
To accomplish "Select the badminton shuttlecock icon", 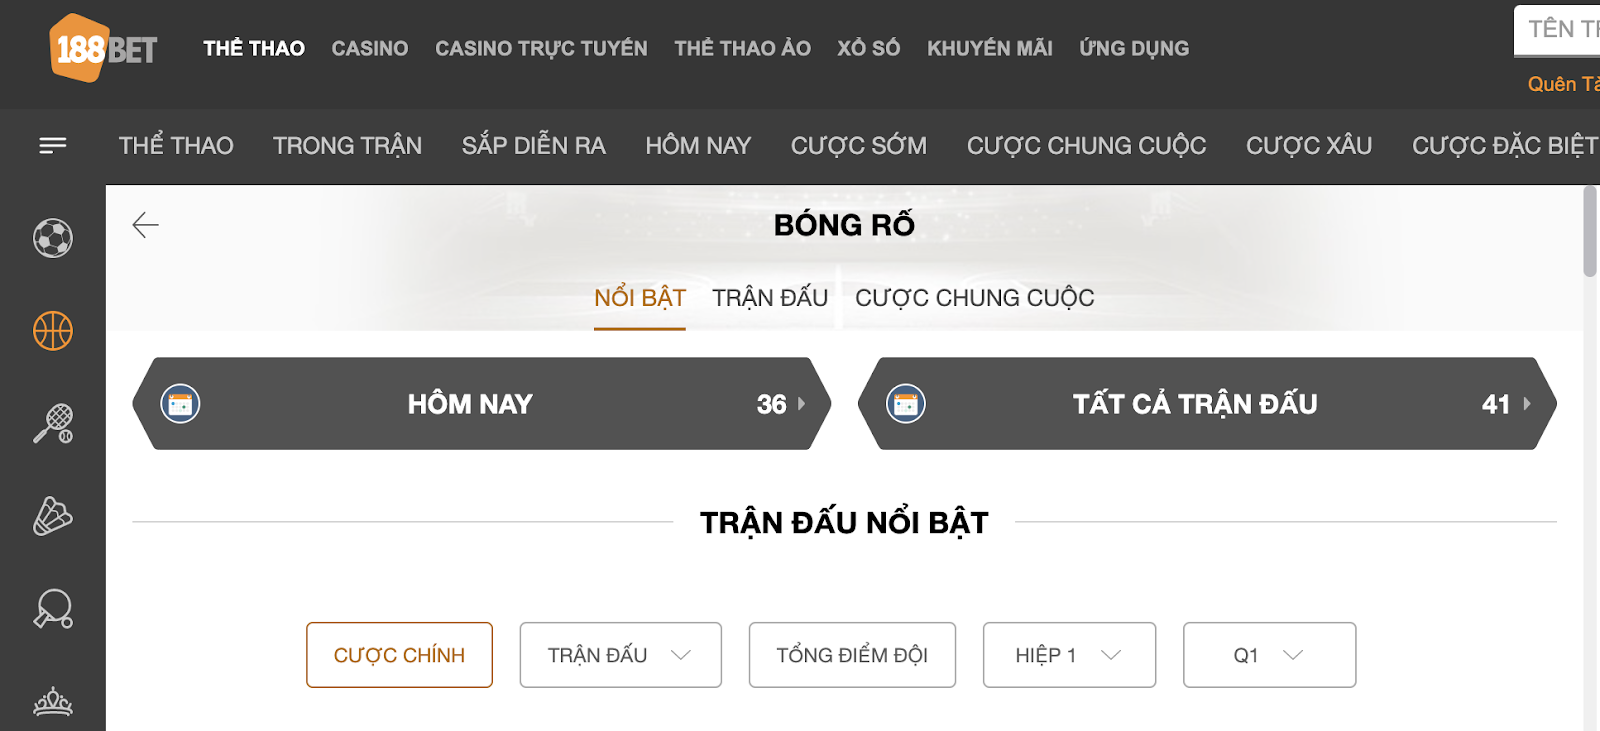I will point(53,516).
